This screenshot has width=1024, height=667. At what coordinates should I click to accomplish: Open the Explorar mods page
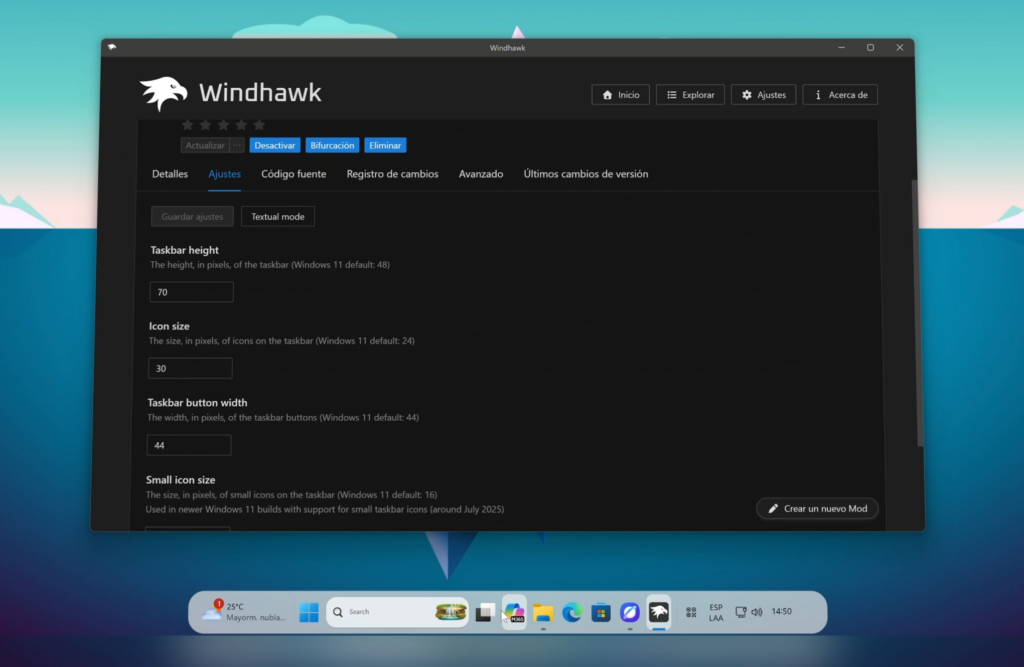coord(690,95)
